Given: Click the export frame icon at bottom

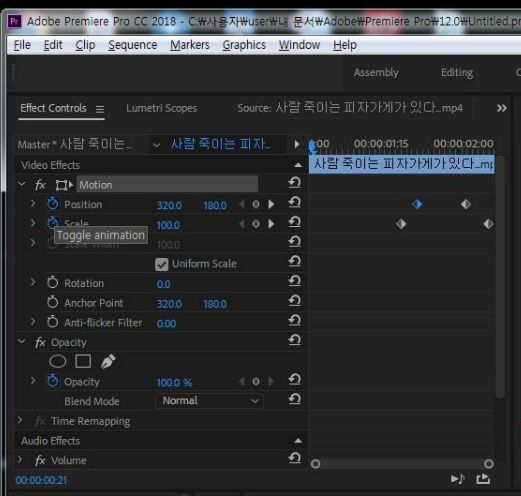Looking at the screenshot, I should (483, 479).
